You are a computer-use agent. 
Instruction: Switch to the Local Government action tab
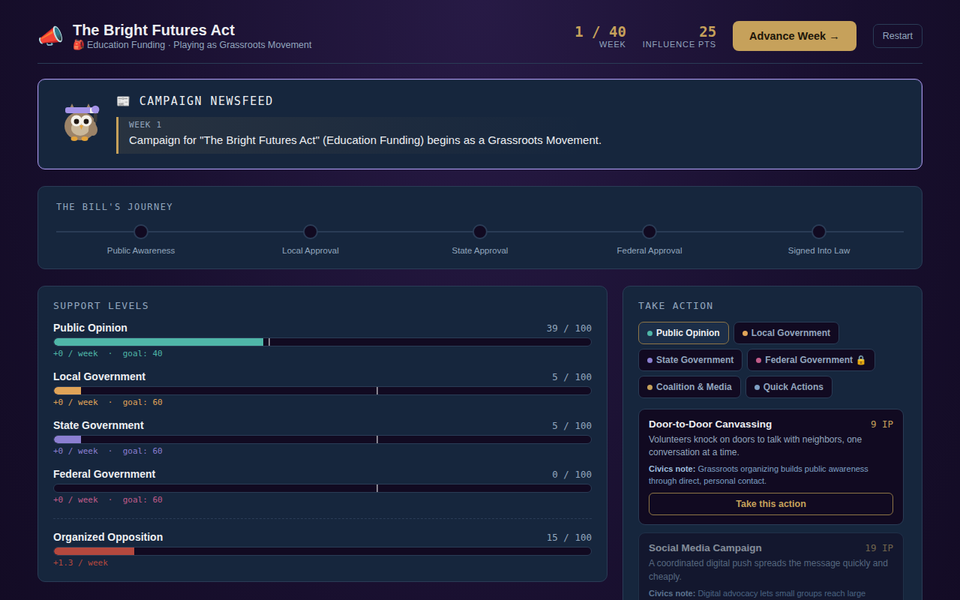pos(786,333)
